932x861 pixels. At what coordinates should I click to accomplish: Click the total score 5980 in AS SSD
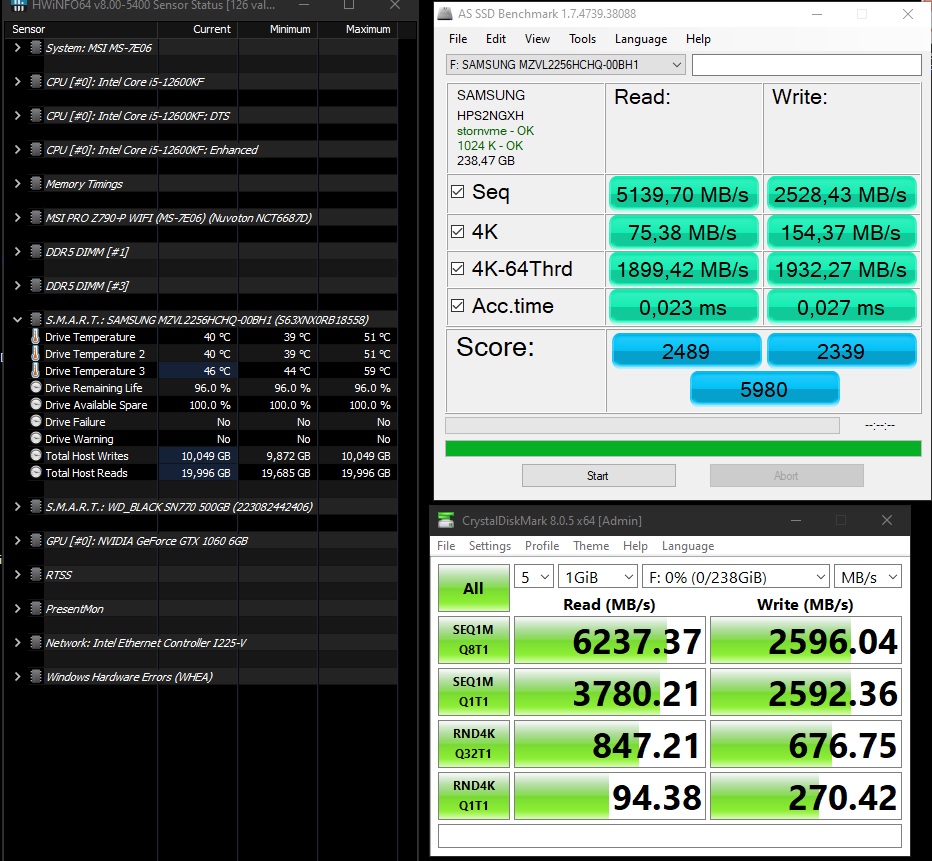pos(764,389)
